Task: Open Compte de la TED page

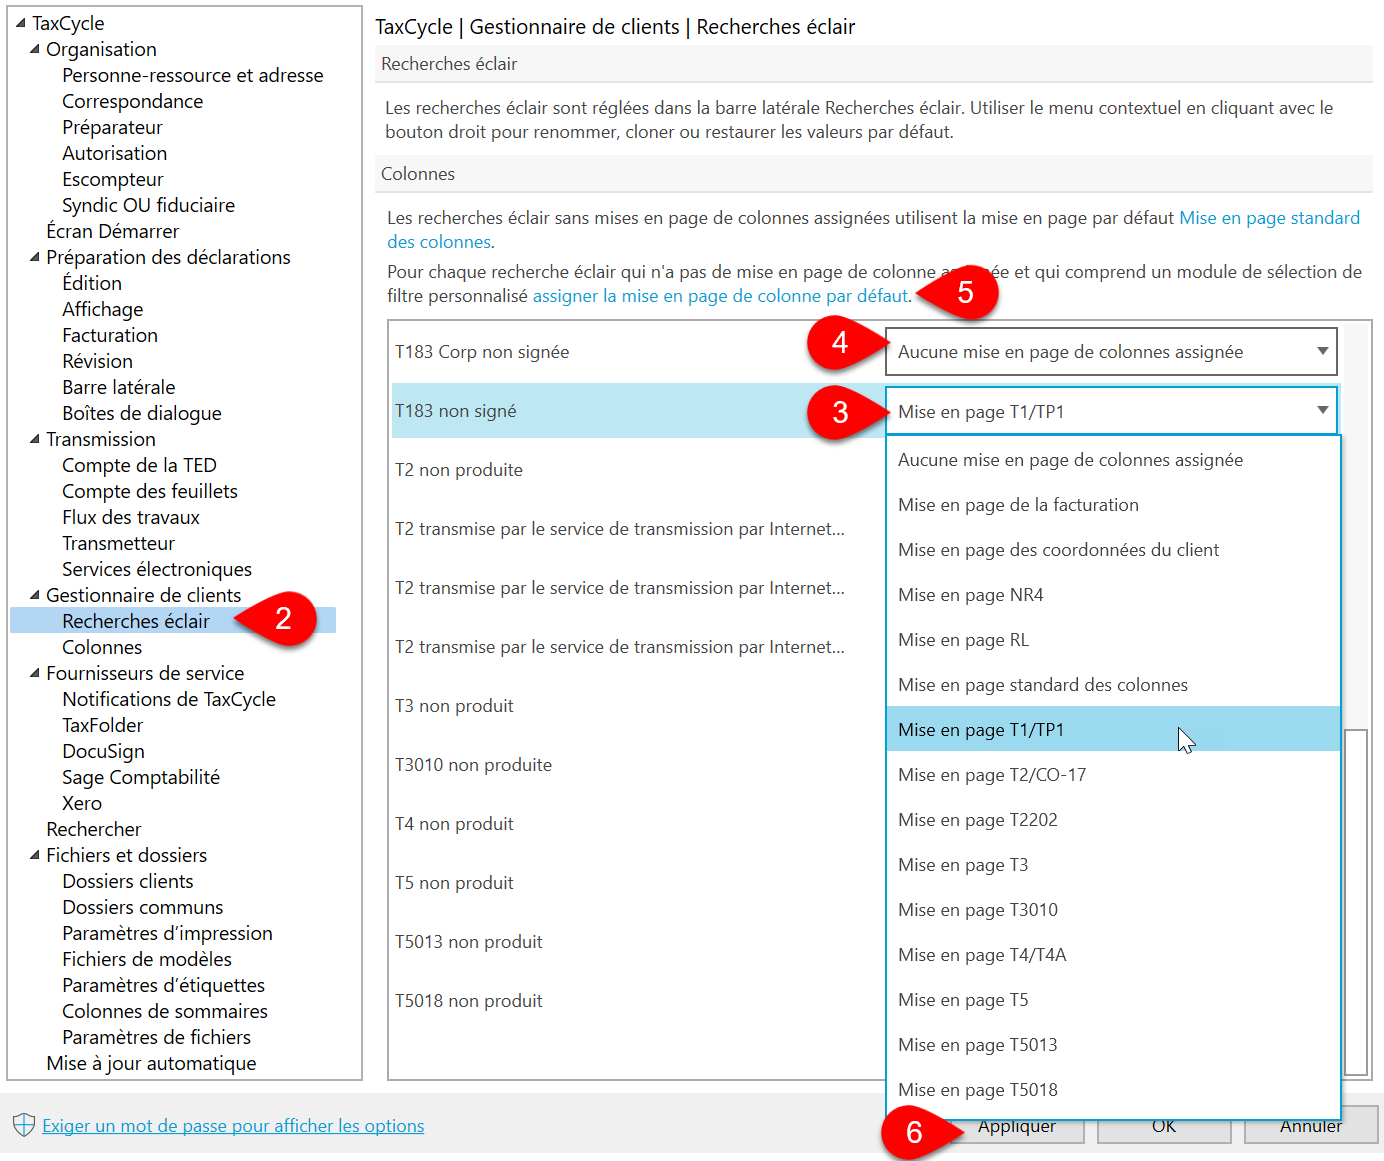Action: tap(139, 465)
